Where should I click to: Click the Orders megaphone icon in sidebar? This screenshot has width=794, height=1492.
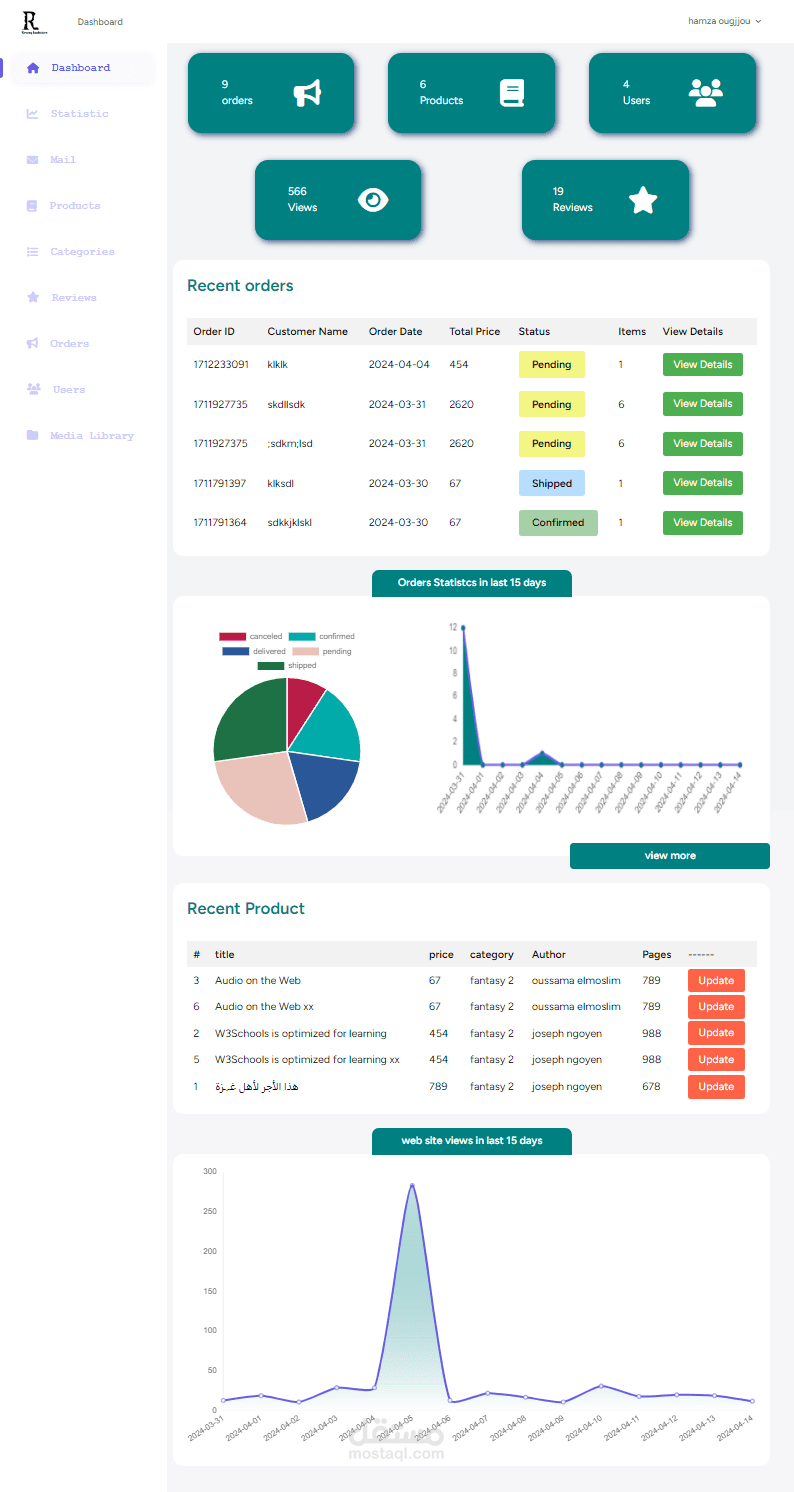click(x=33, y=344)
